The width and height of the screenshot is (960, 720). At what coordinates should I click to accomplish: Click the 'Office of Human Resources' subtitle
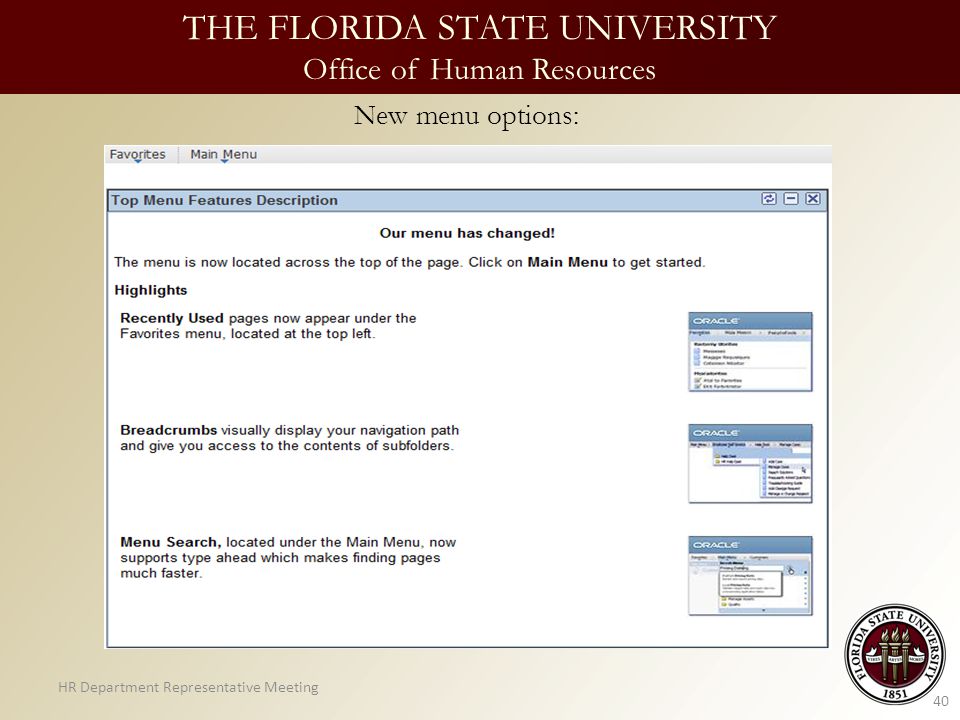[x=479, y=69]
